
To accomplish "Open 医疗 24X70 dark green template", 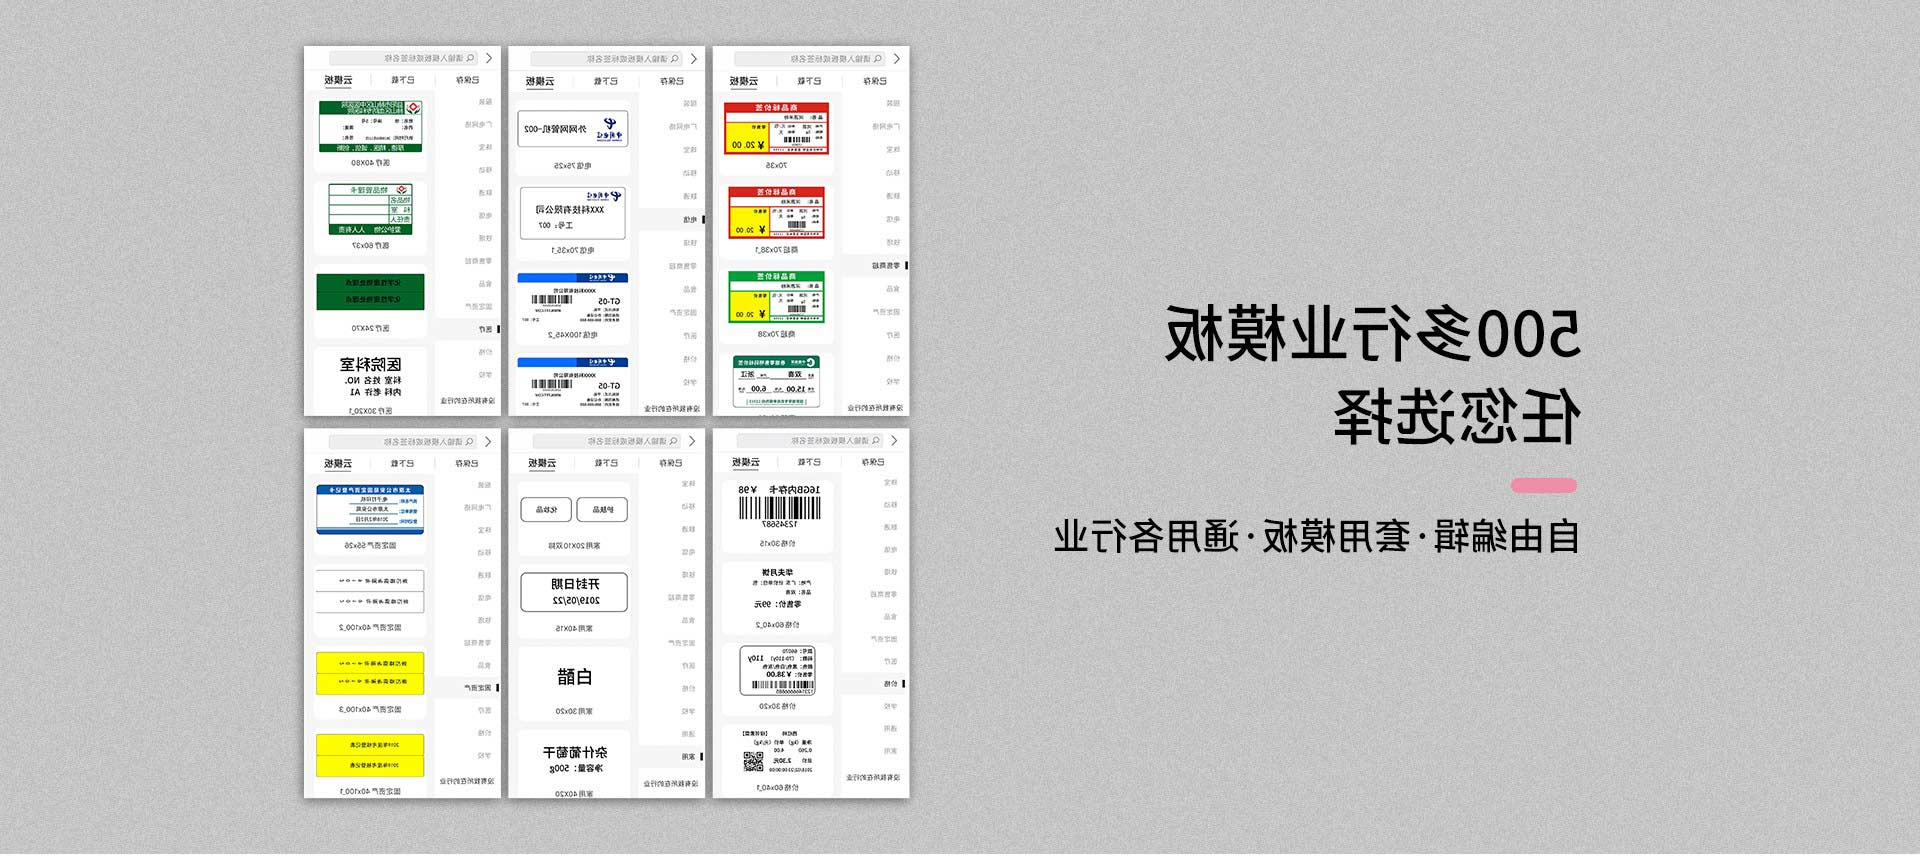I will (370, 300).
